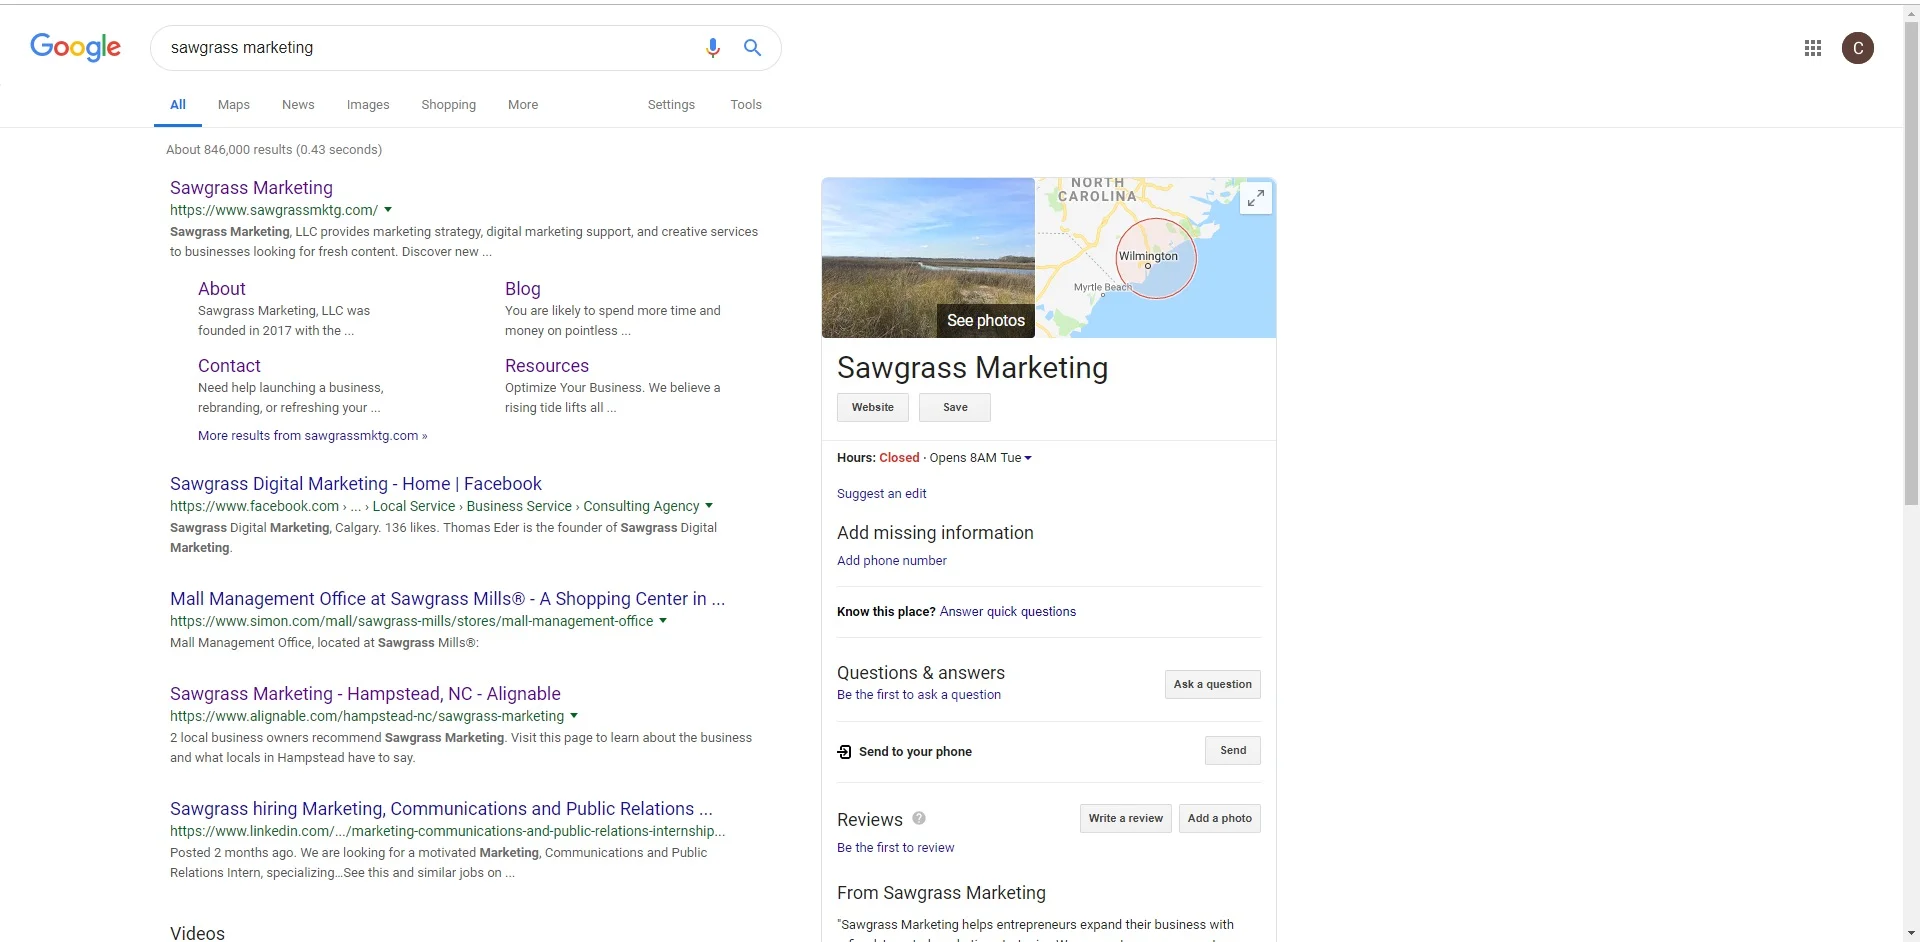Click scrollbar down arrow
1920x942 pixels.
(x=1911, y=933)
